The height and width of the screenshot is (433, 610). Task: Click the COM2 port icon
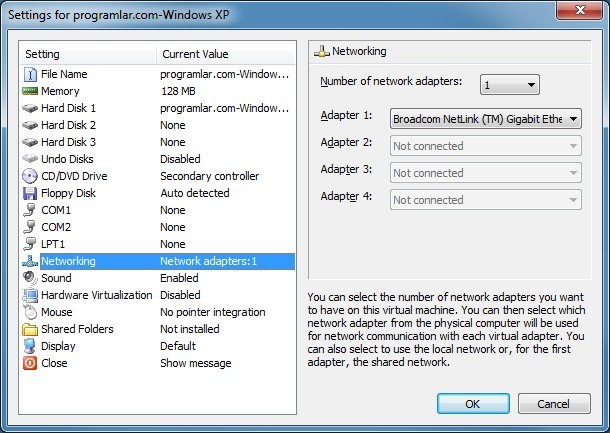[x=30, y=227]
